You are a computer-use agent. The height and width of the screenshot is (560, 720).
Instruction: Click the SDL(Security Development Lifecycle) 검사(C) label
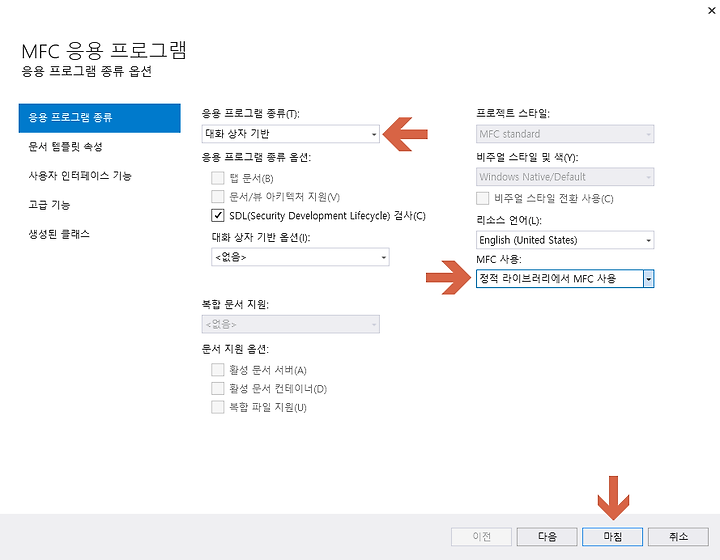tap(327, 216)
